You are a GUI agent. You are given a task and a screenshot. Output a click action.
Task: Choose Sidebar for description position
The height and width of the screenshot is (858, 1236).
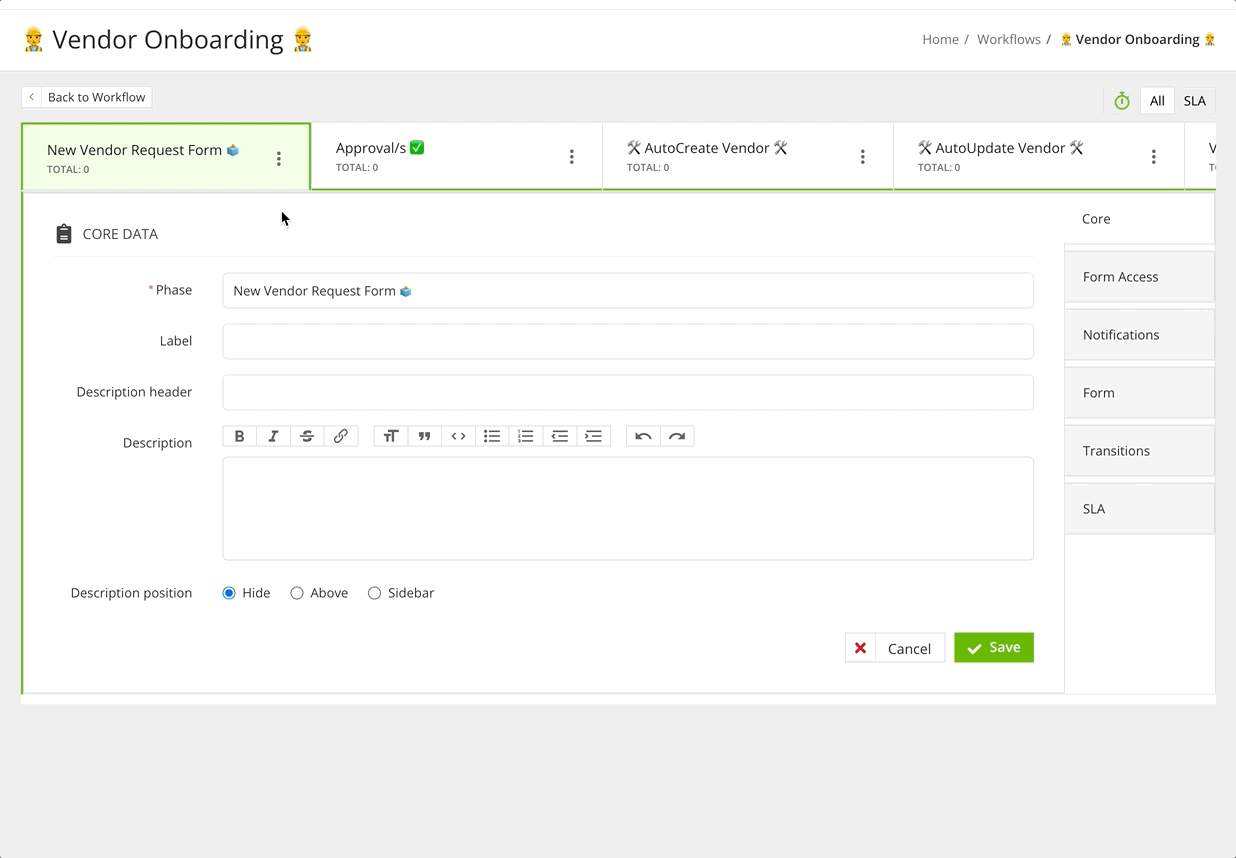(x=374, y=592)
